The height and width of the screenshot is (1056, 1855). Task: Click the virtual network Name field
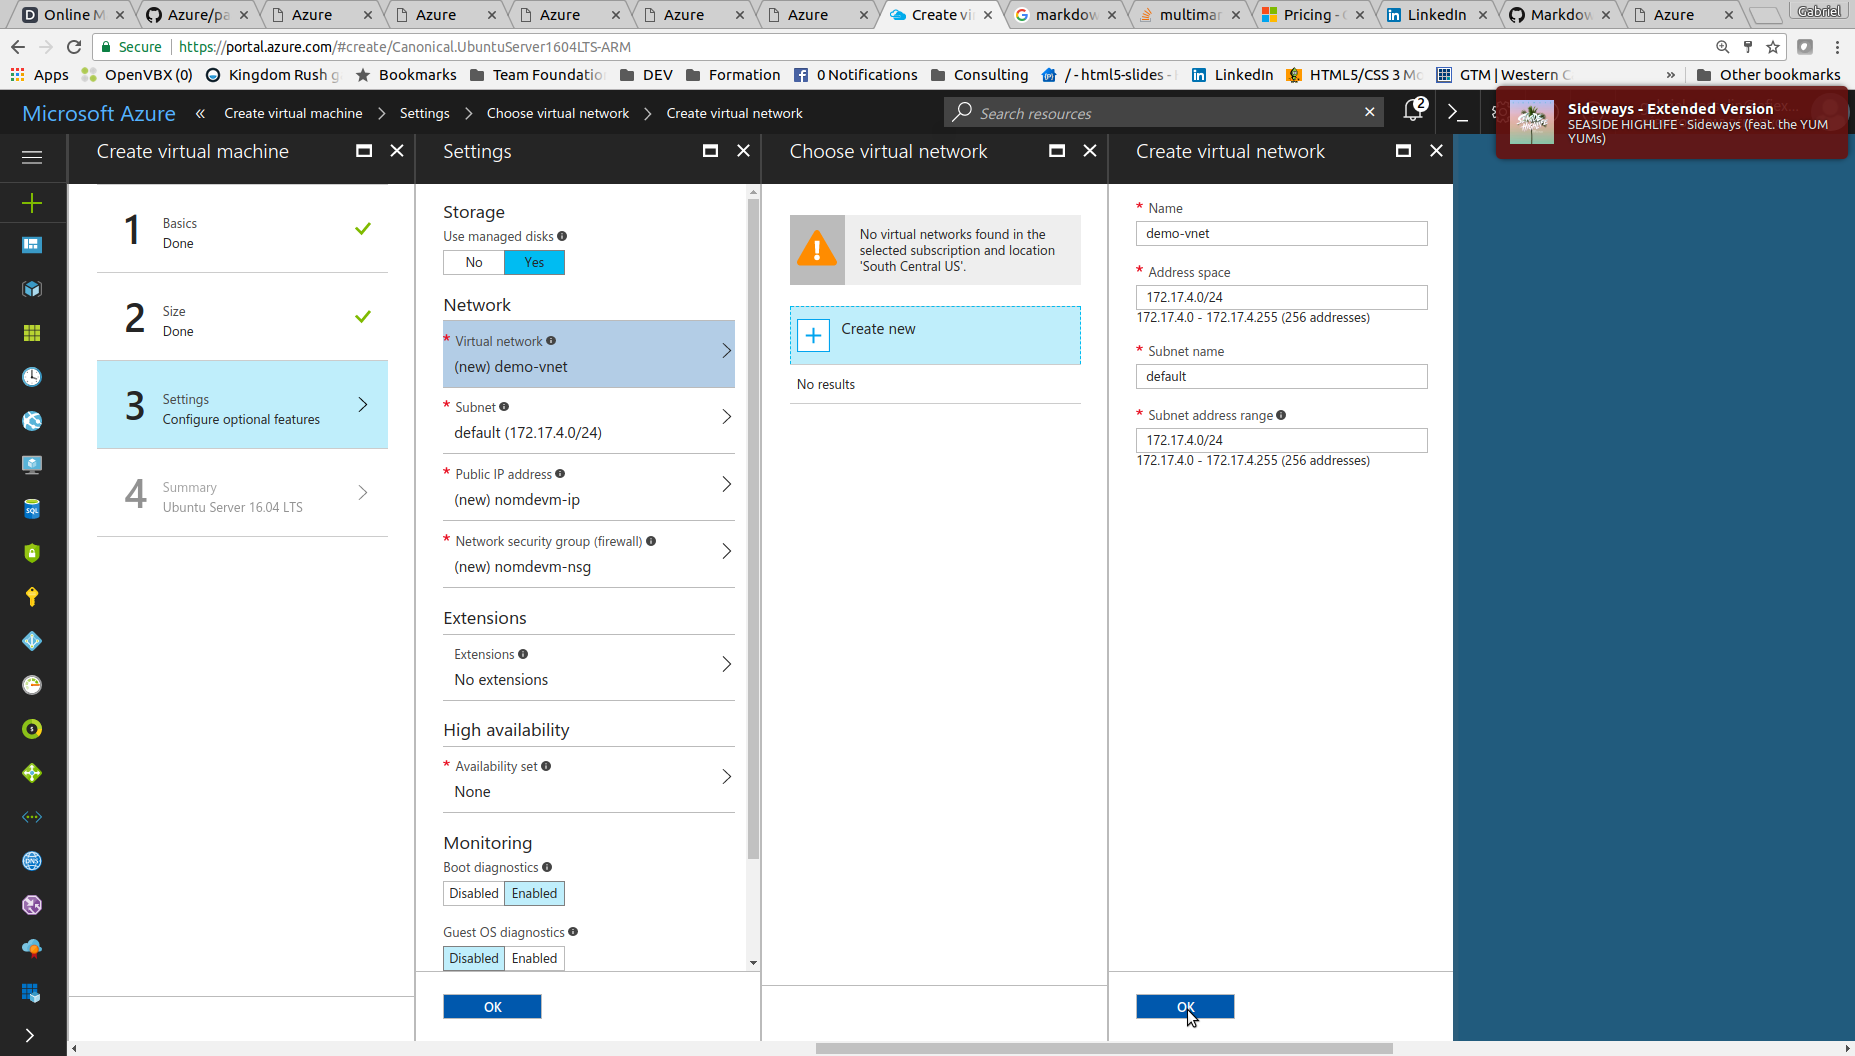point(1281,234)
